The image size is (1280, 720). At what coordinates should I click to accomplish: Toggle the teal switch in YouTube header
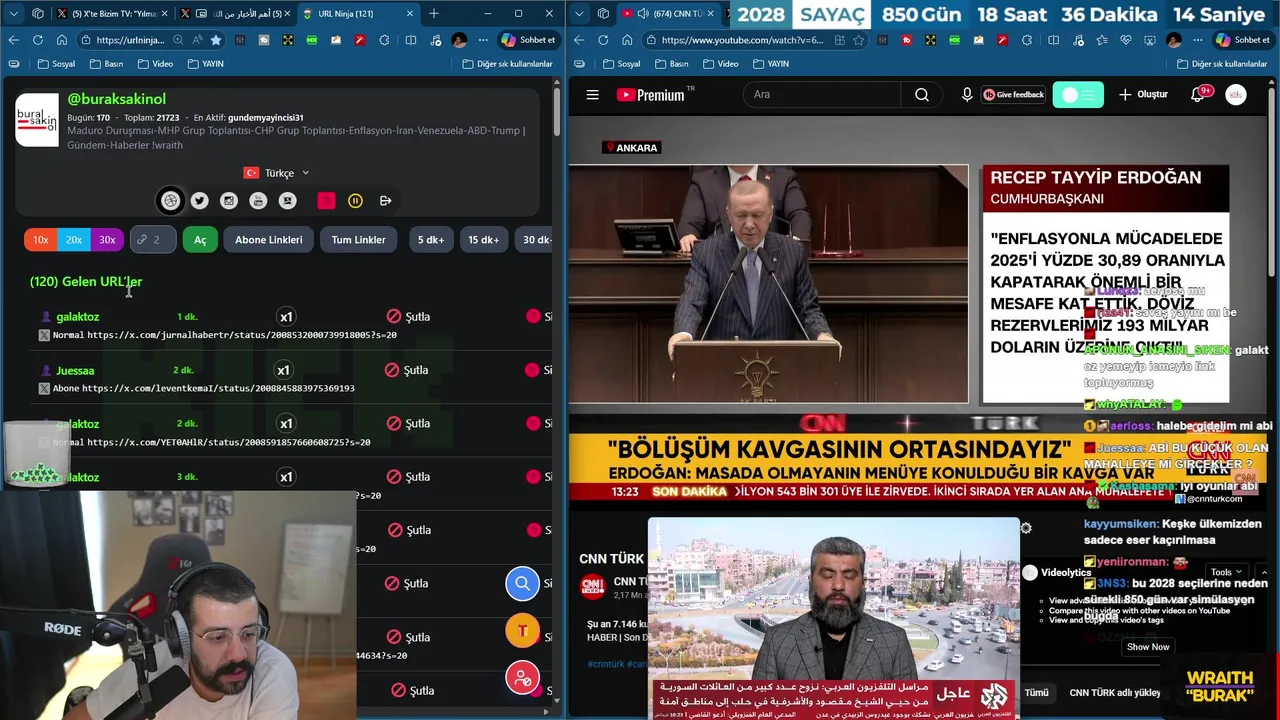pyautogui.click(x=1078, y=95)
